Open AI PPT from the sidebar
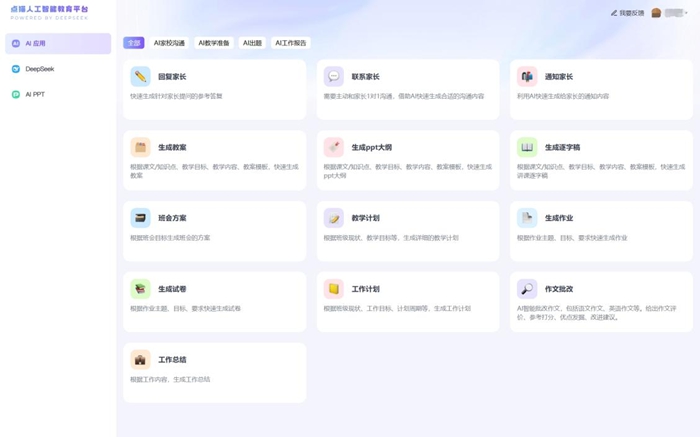Viewport: 700px width, 437px height. (35, 95)
